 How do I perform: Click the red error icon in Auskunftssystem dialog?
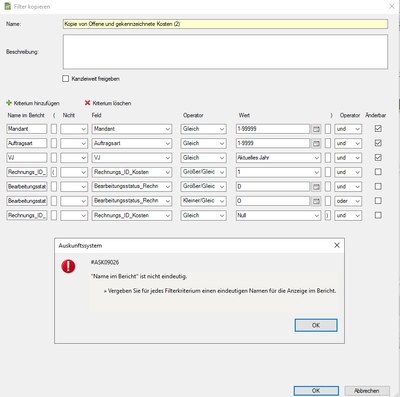68,266
